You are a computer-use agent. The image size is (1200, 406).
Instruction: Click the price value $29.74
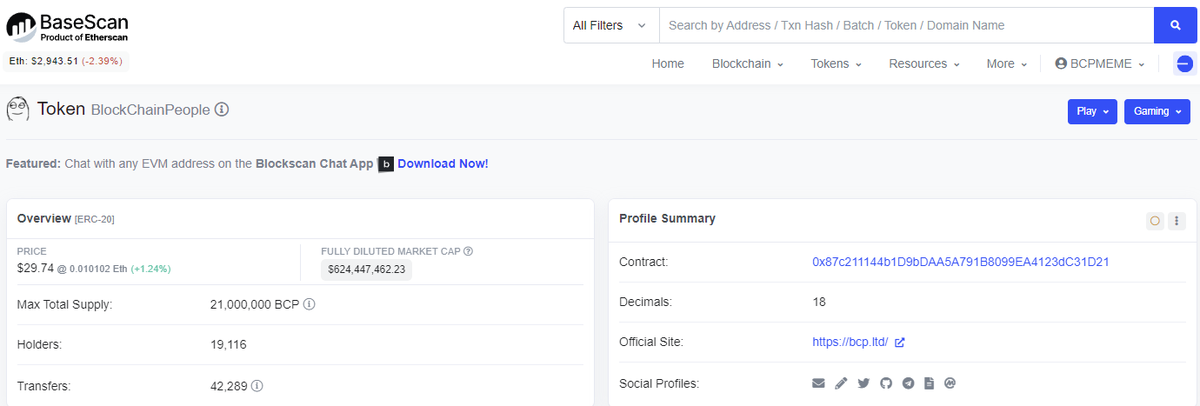[x=35, y=268]
